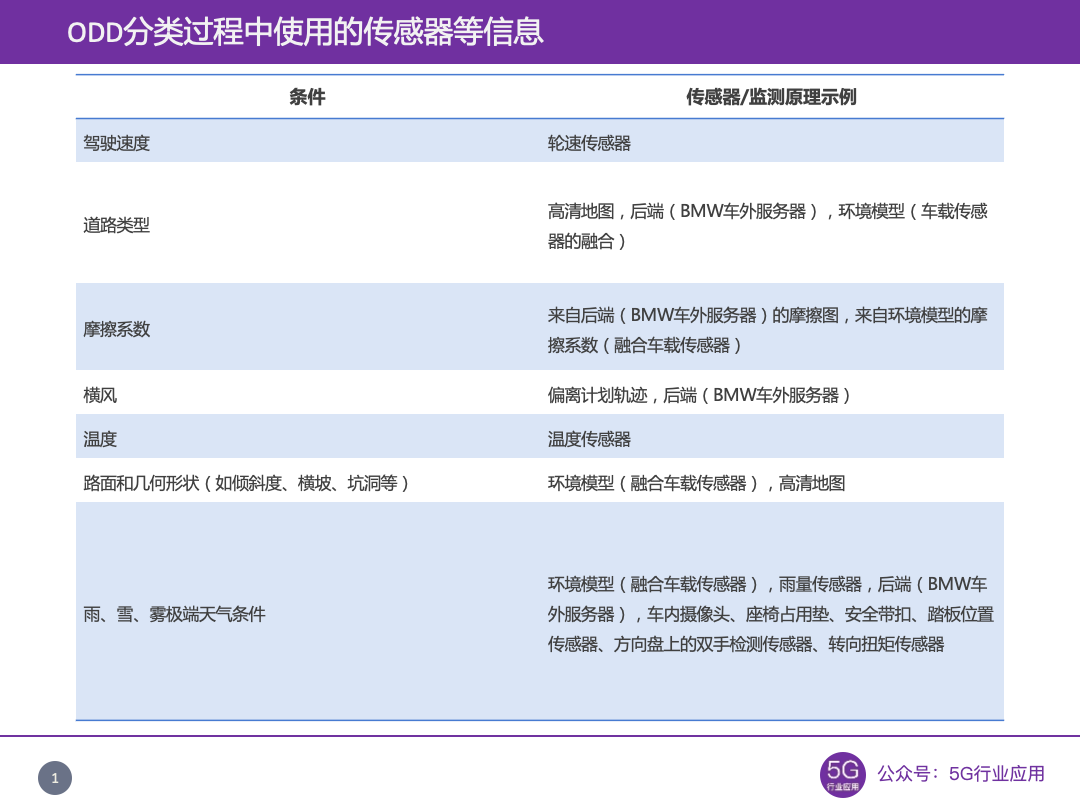The height and width of the screenshot is (810, 1080).
Task: Select the slide title ODD分类过程中使用的传感器等信息
Action: [305, 32]
